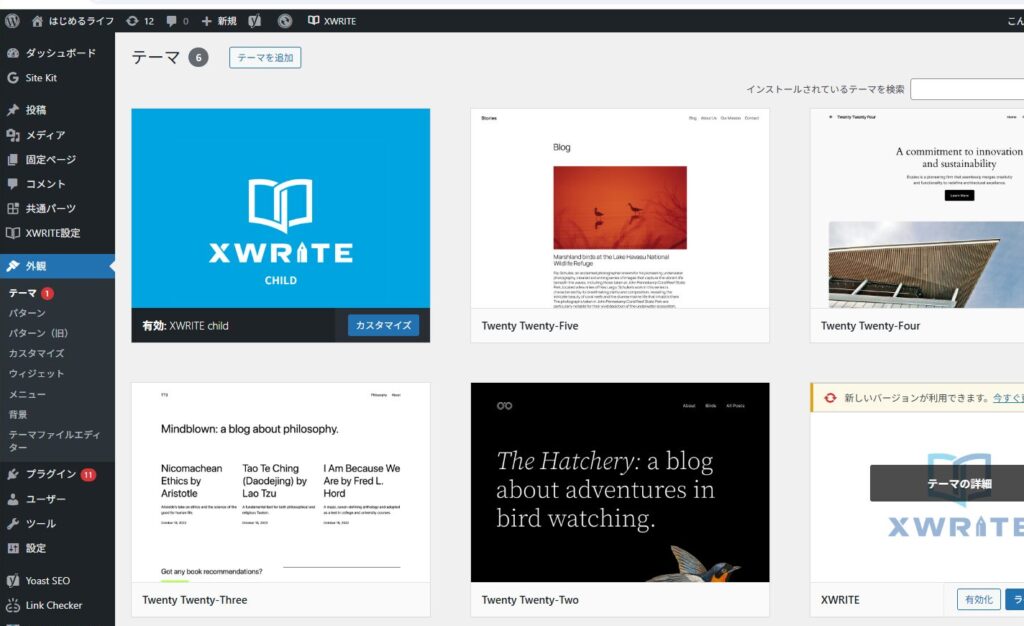1024x626 pixels.
Task: Expand the 設定 settings menu
Action: tap(36, 548)
